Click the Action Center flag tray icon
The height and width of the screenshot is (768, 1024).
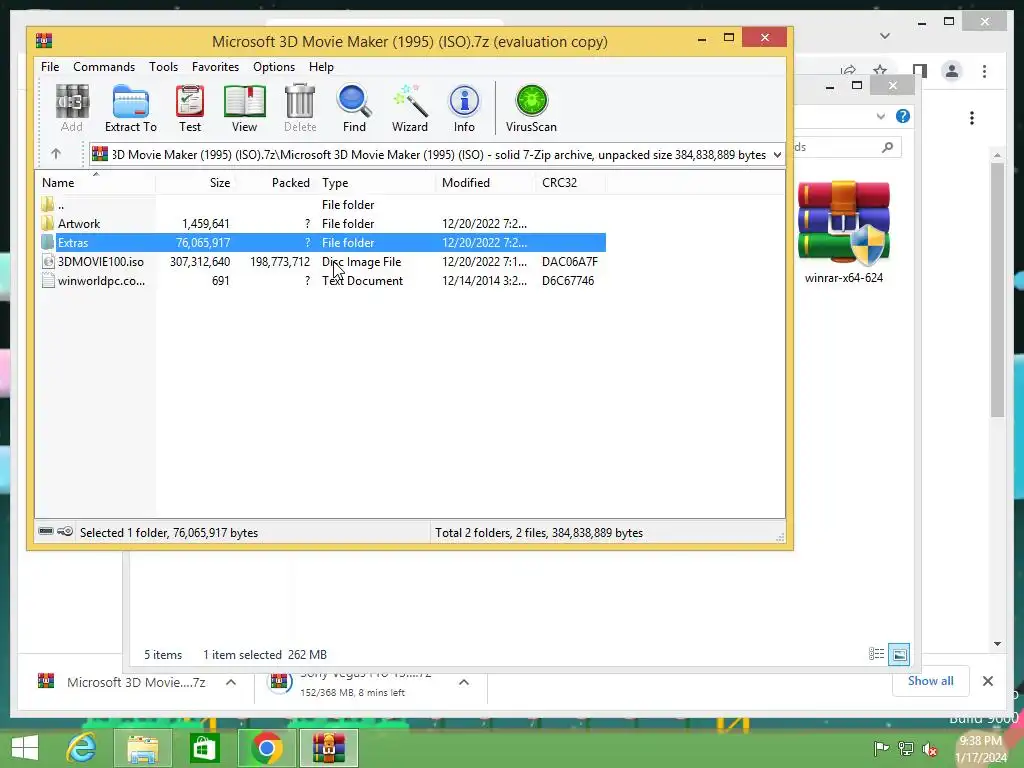pos(880,748)
